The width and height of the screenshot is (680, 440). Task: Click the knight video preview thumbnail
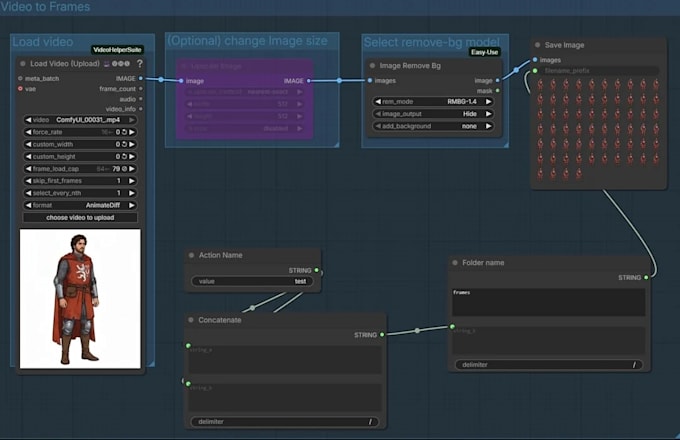click(x=80, y=299)
